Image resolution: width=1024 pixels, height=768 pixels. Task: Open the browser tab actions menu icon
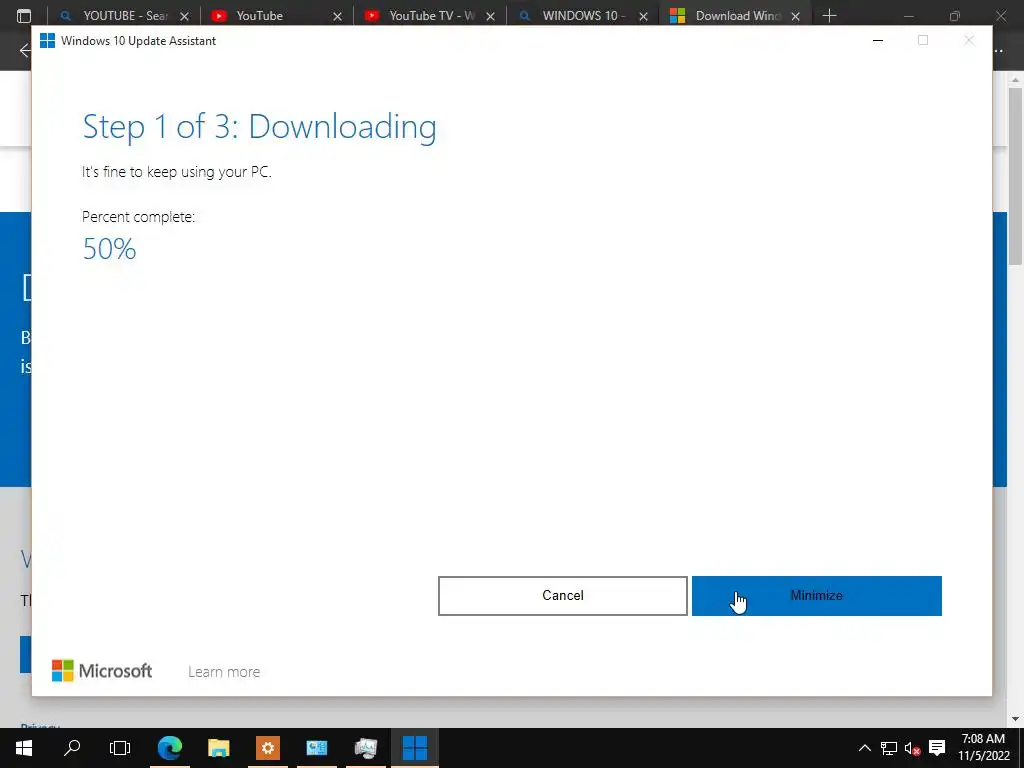click(x=24, y=16)
